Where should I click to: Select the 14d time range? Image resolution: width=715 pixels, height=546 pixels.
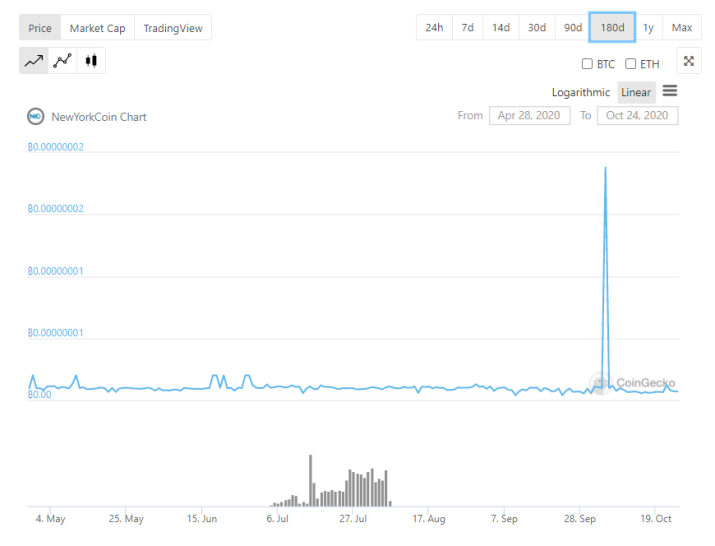tap(501, 27)
